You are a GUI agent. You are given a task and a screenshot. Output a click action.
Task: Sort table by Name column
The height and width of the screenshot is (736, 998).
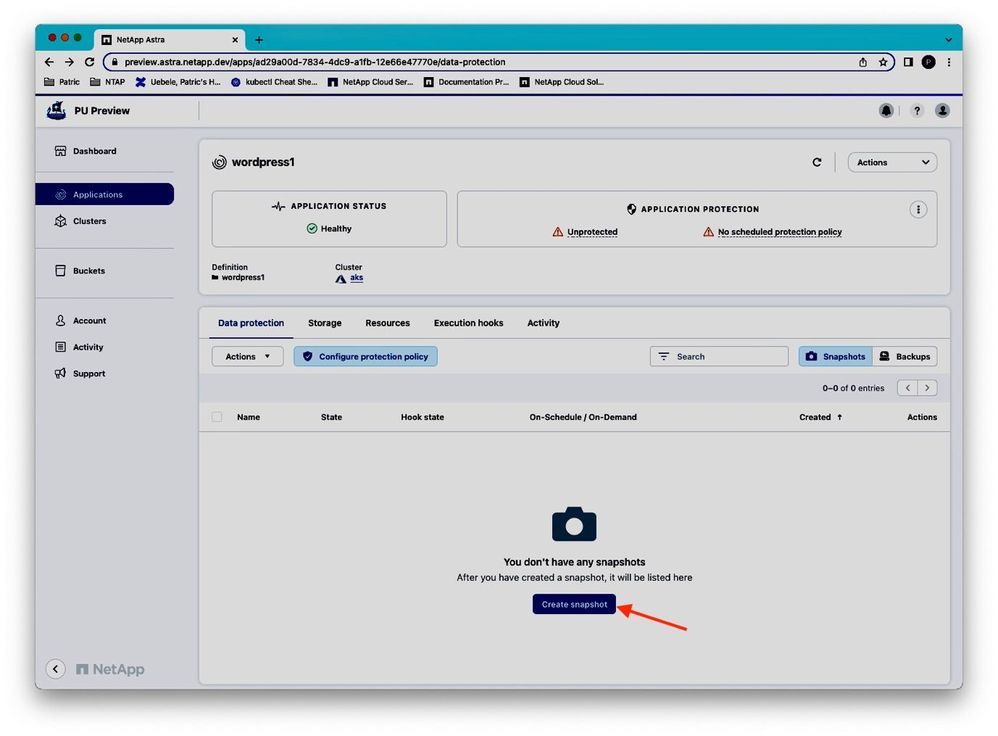pyautogui.click(x=248, y=417)
